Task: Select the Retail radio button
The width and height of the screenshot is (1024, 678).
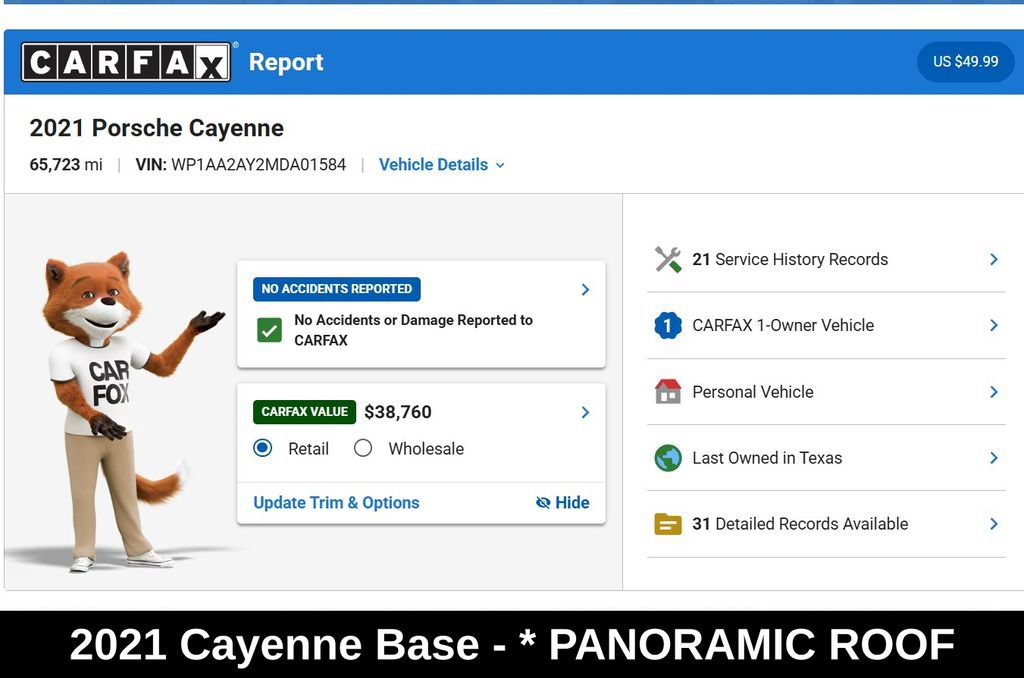Action: pyautogui.click(x=263, y=448)
